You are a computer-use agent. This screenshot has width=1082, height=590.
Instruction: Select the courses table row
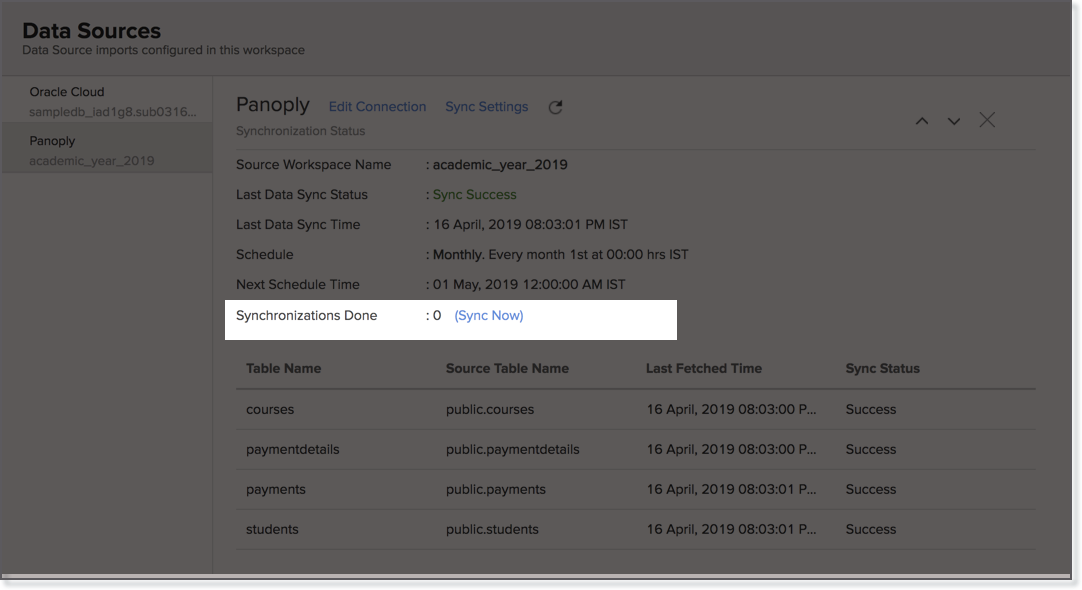pyautogui.click(x=270, y=409)
